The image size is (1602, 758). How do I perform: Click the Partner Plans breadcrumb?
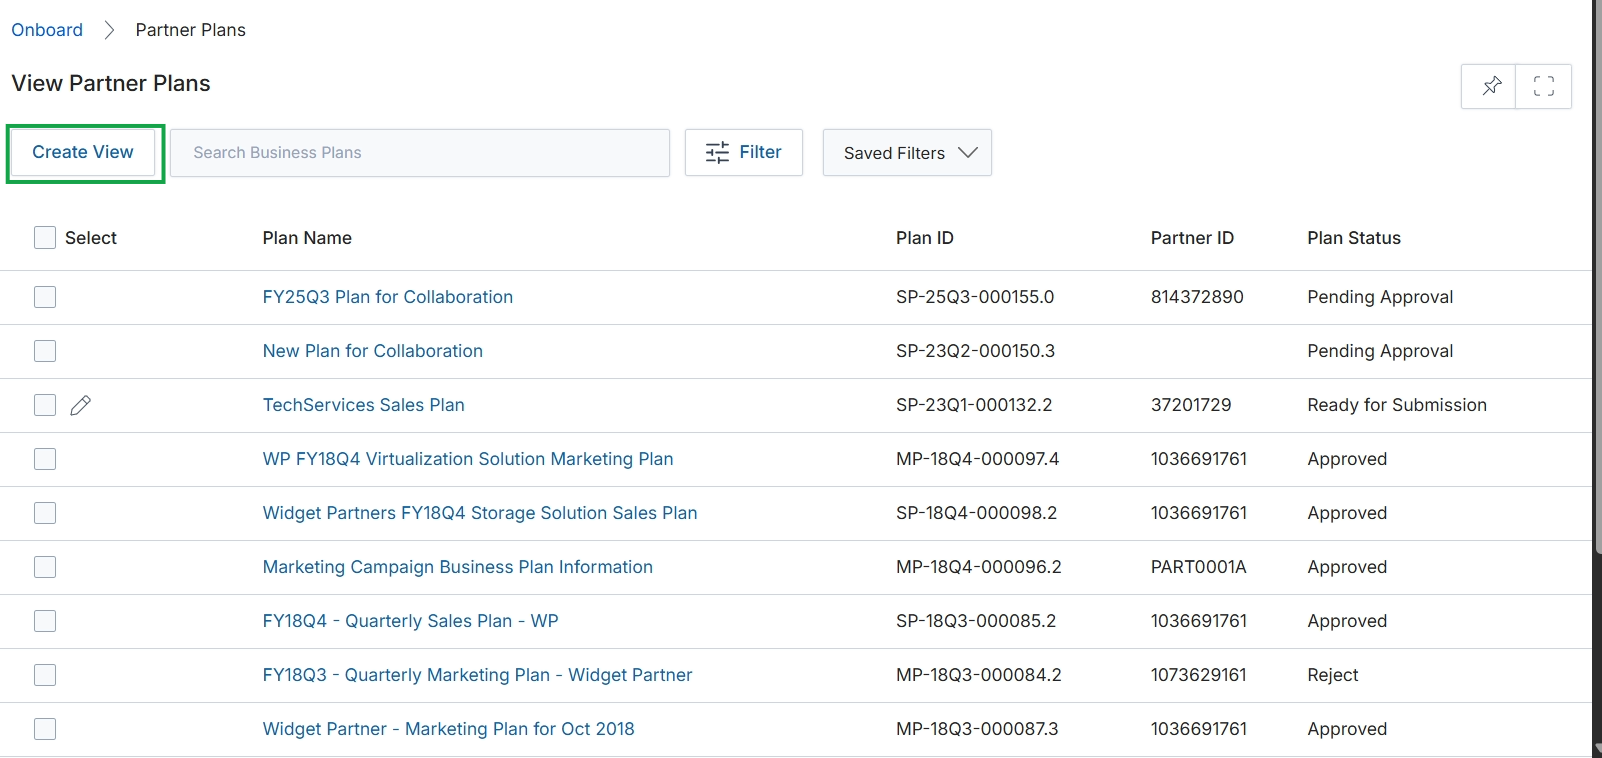191,30
